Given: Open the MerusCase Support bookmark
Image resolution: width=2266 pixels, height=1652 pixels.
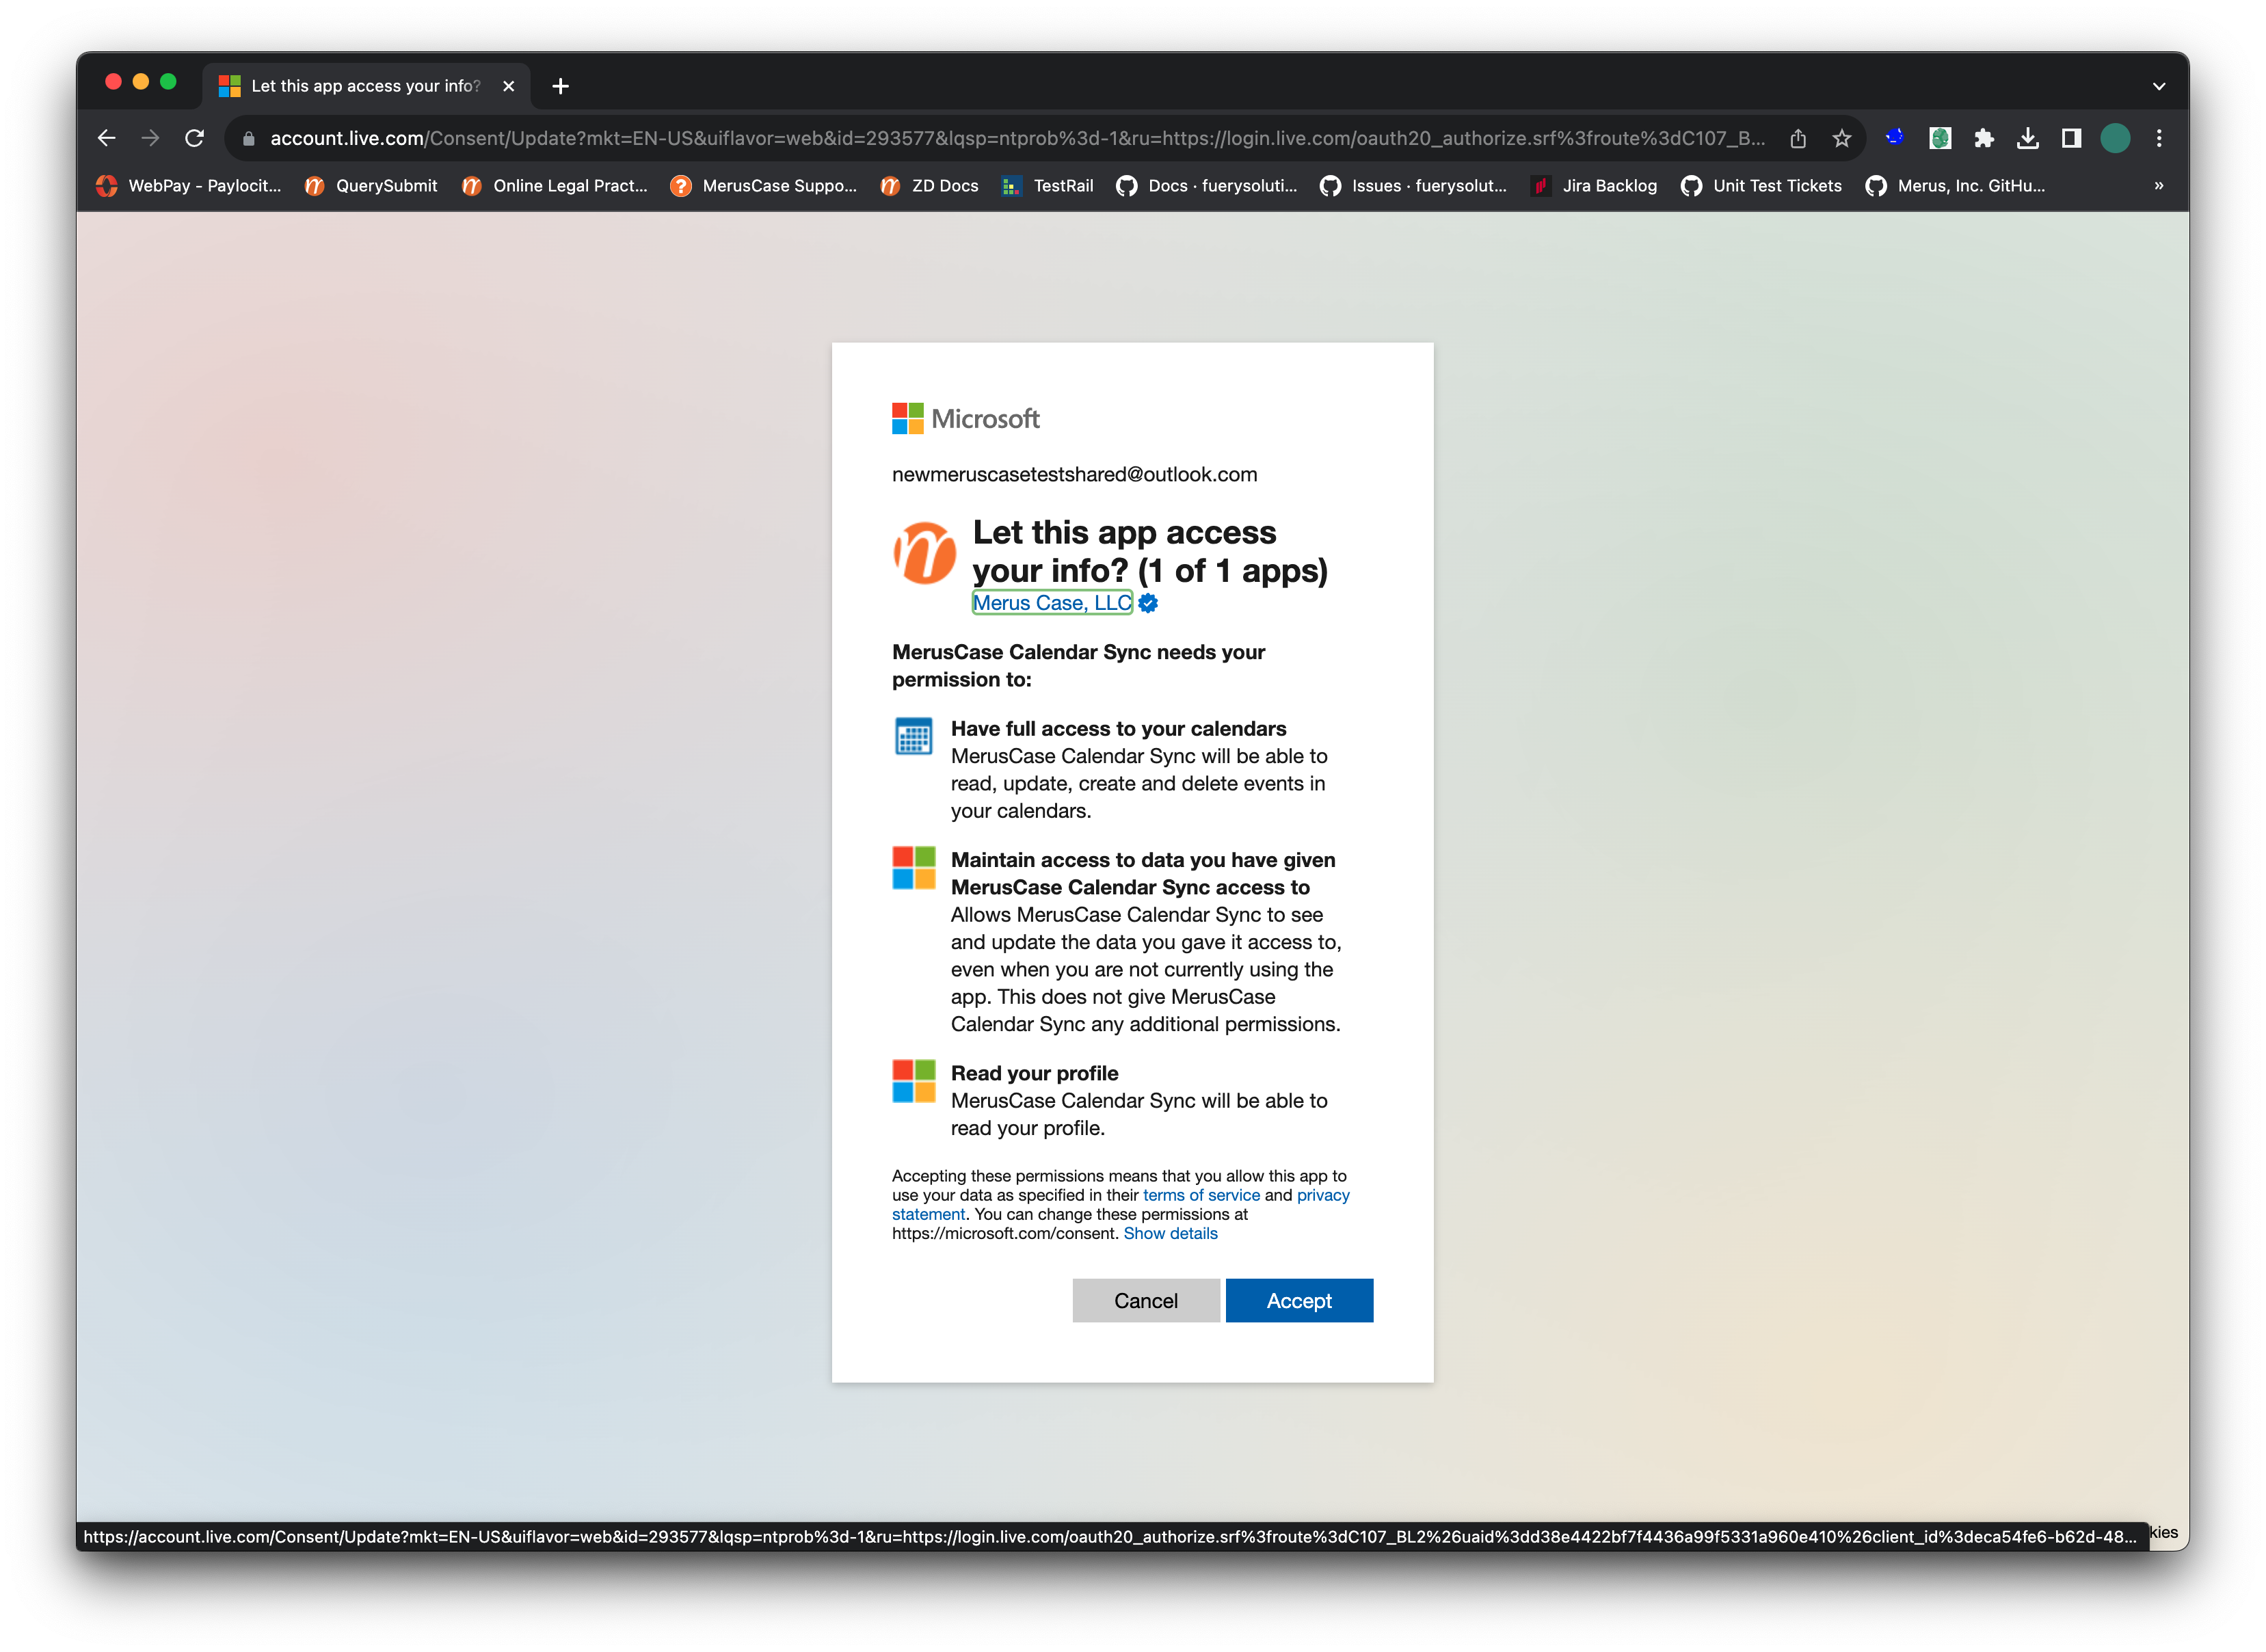Looking at the screenshot, I should [x=764, y=185].
